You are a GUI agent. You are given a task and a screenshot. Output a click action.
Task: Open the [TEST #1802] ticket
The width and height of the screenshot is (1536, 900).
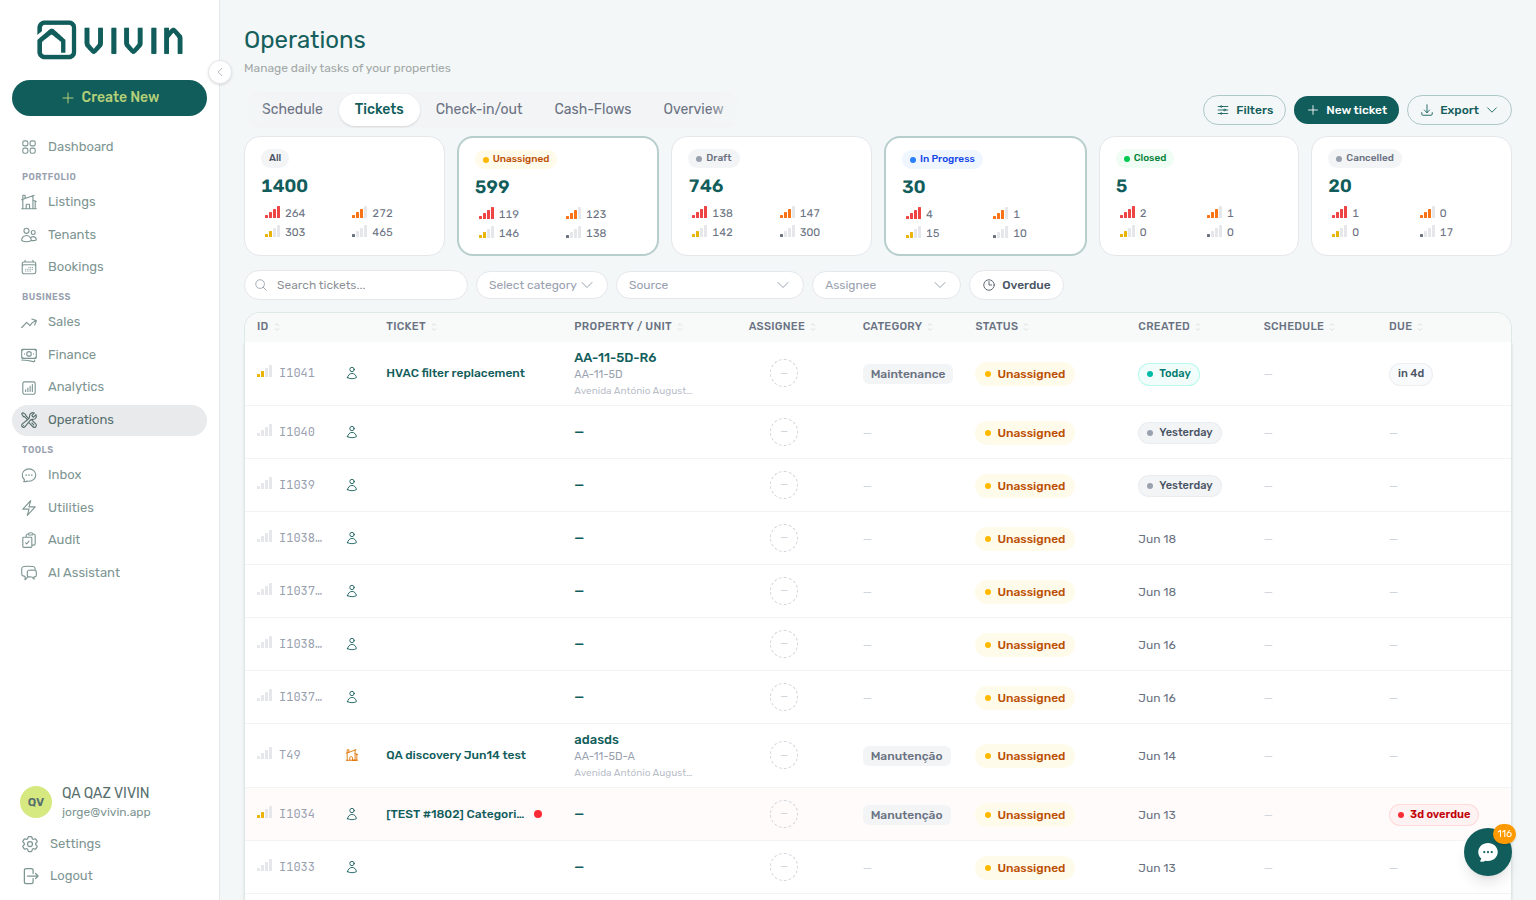(x=455, y=814)
